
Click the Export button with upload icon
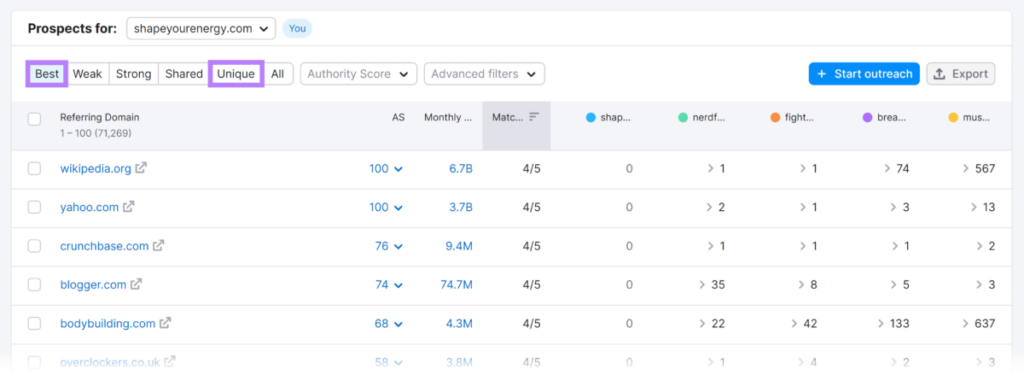[961, 74]
